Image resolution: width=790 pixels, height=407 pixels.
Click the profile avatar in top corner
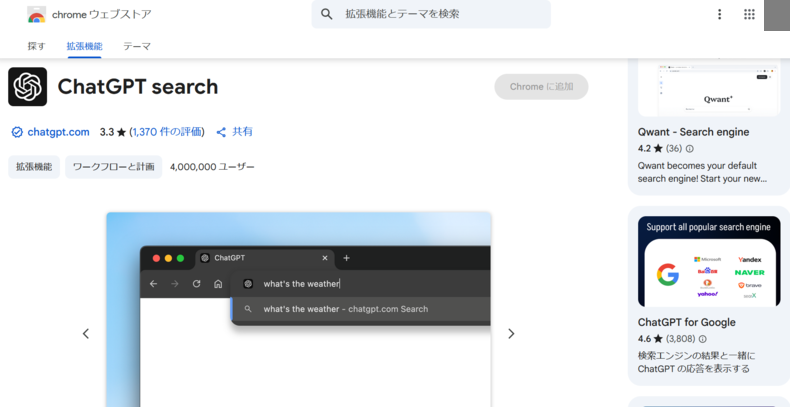777,15
